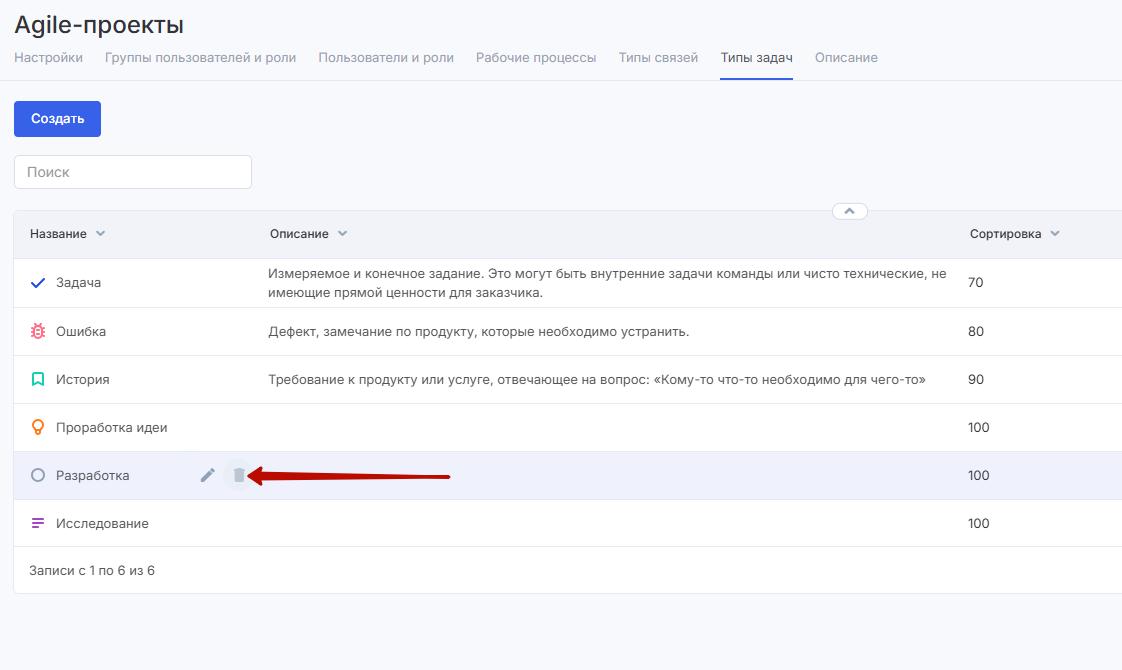The height and width of the screenshot is (670, 1122).
Task: Select the Исследование row name
Action: 102,523
